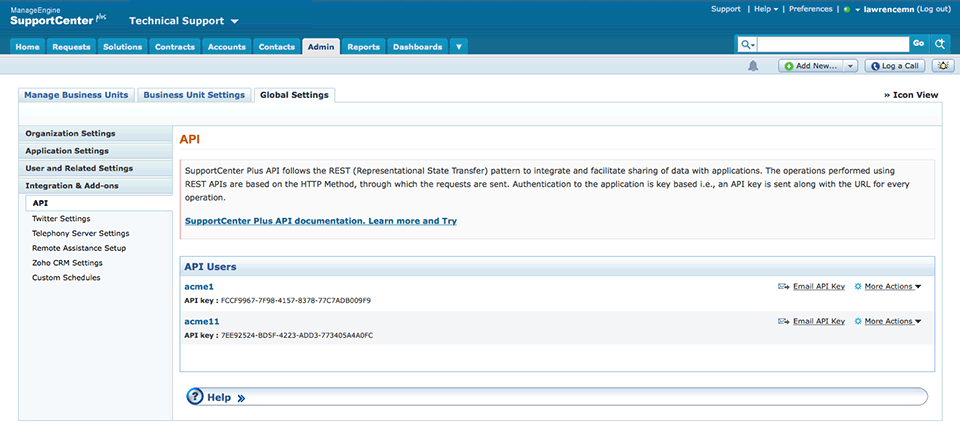960x431 pixels.
Task: Open the Help dropdown menu
Action: pos(766,9)
